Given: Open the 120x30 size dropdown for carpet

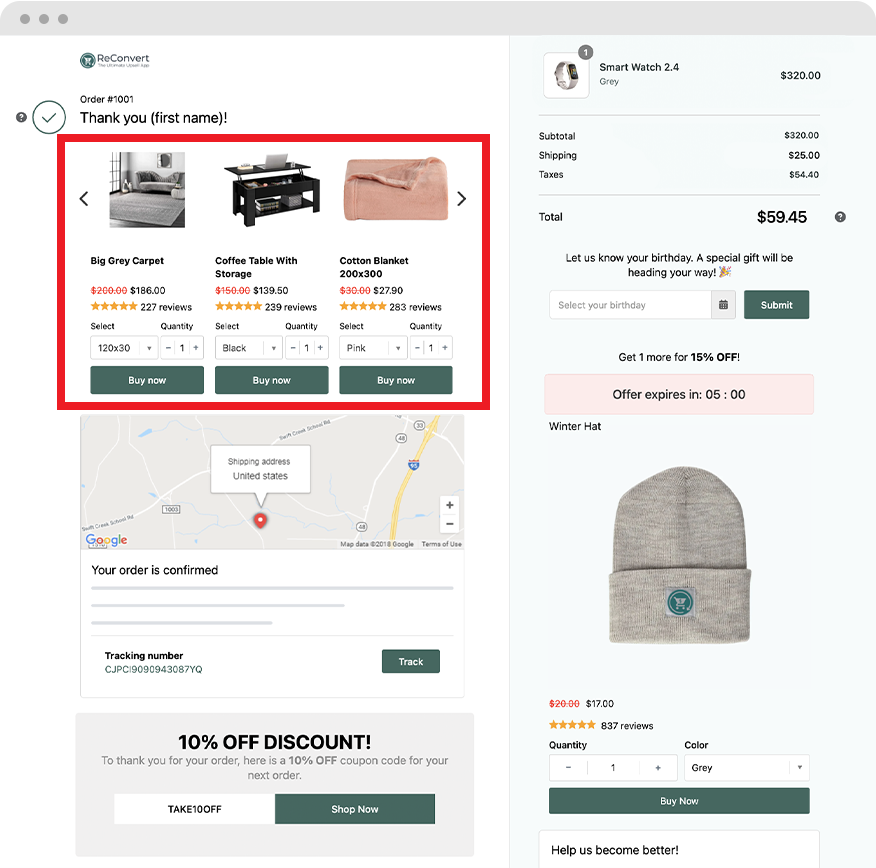Looking at the screenshot, I should tap(124, 348).
